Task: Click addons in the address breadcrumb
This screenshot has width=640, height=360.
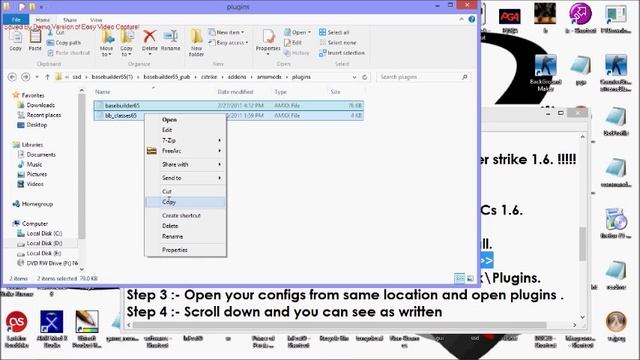Action: [x=237, y=77]
